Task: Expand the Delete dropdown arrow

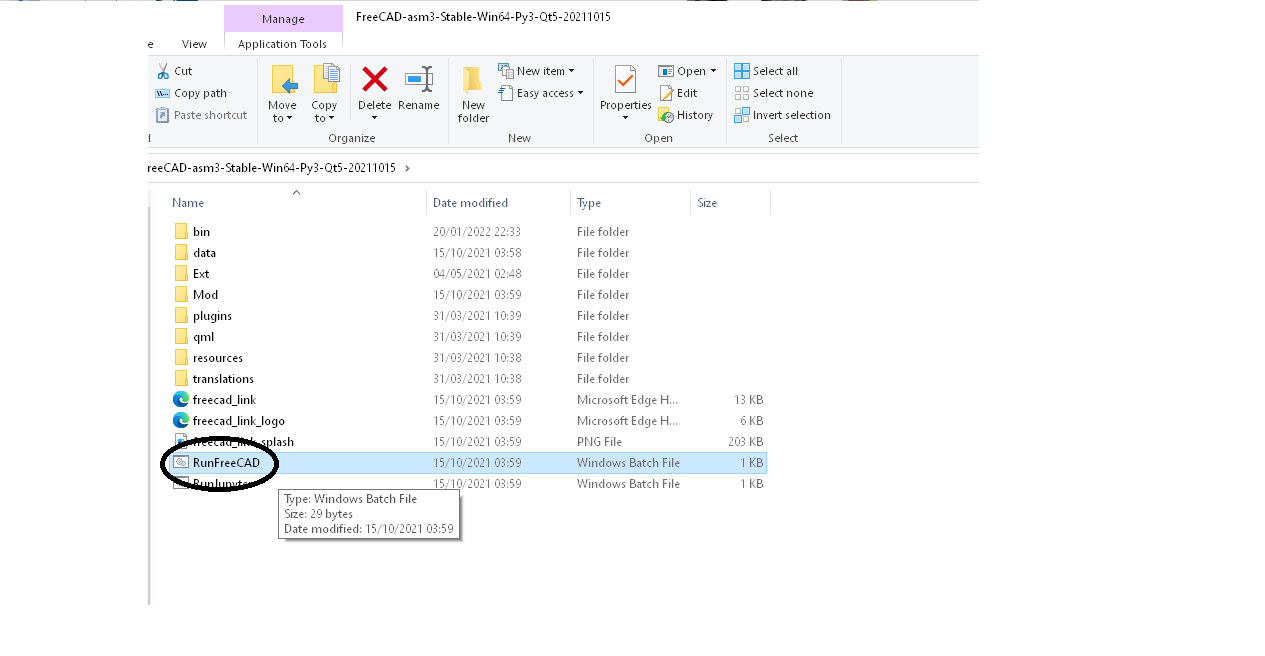Action: tap(375, 118)
